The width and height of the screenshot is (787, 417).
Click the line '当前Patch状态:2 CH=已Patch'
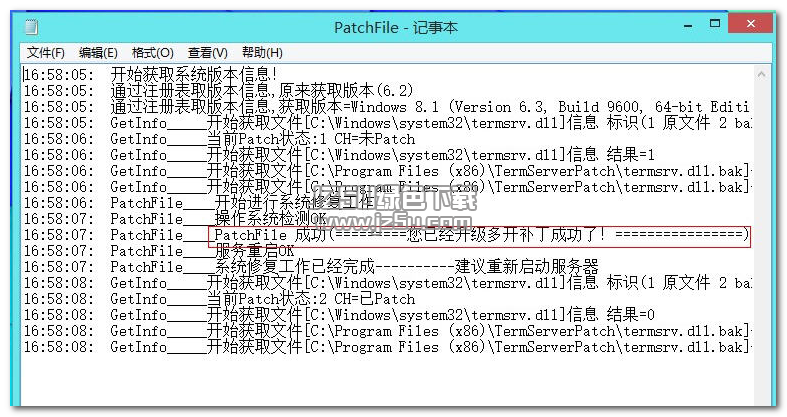click(219, 299)
